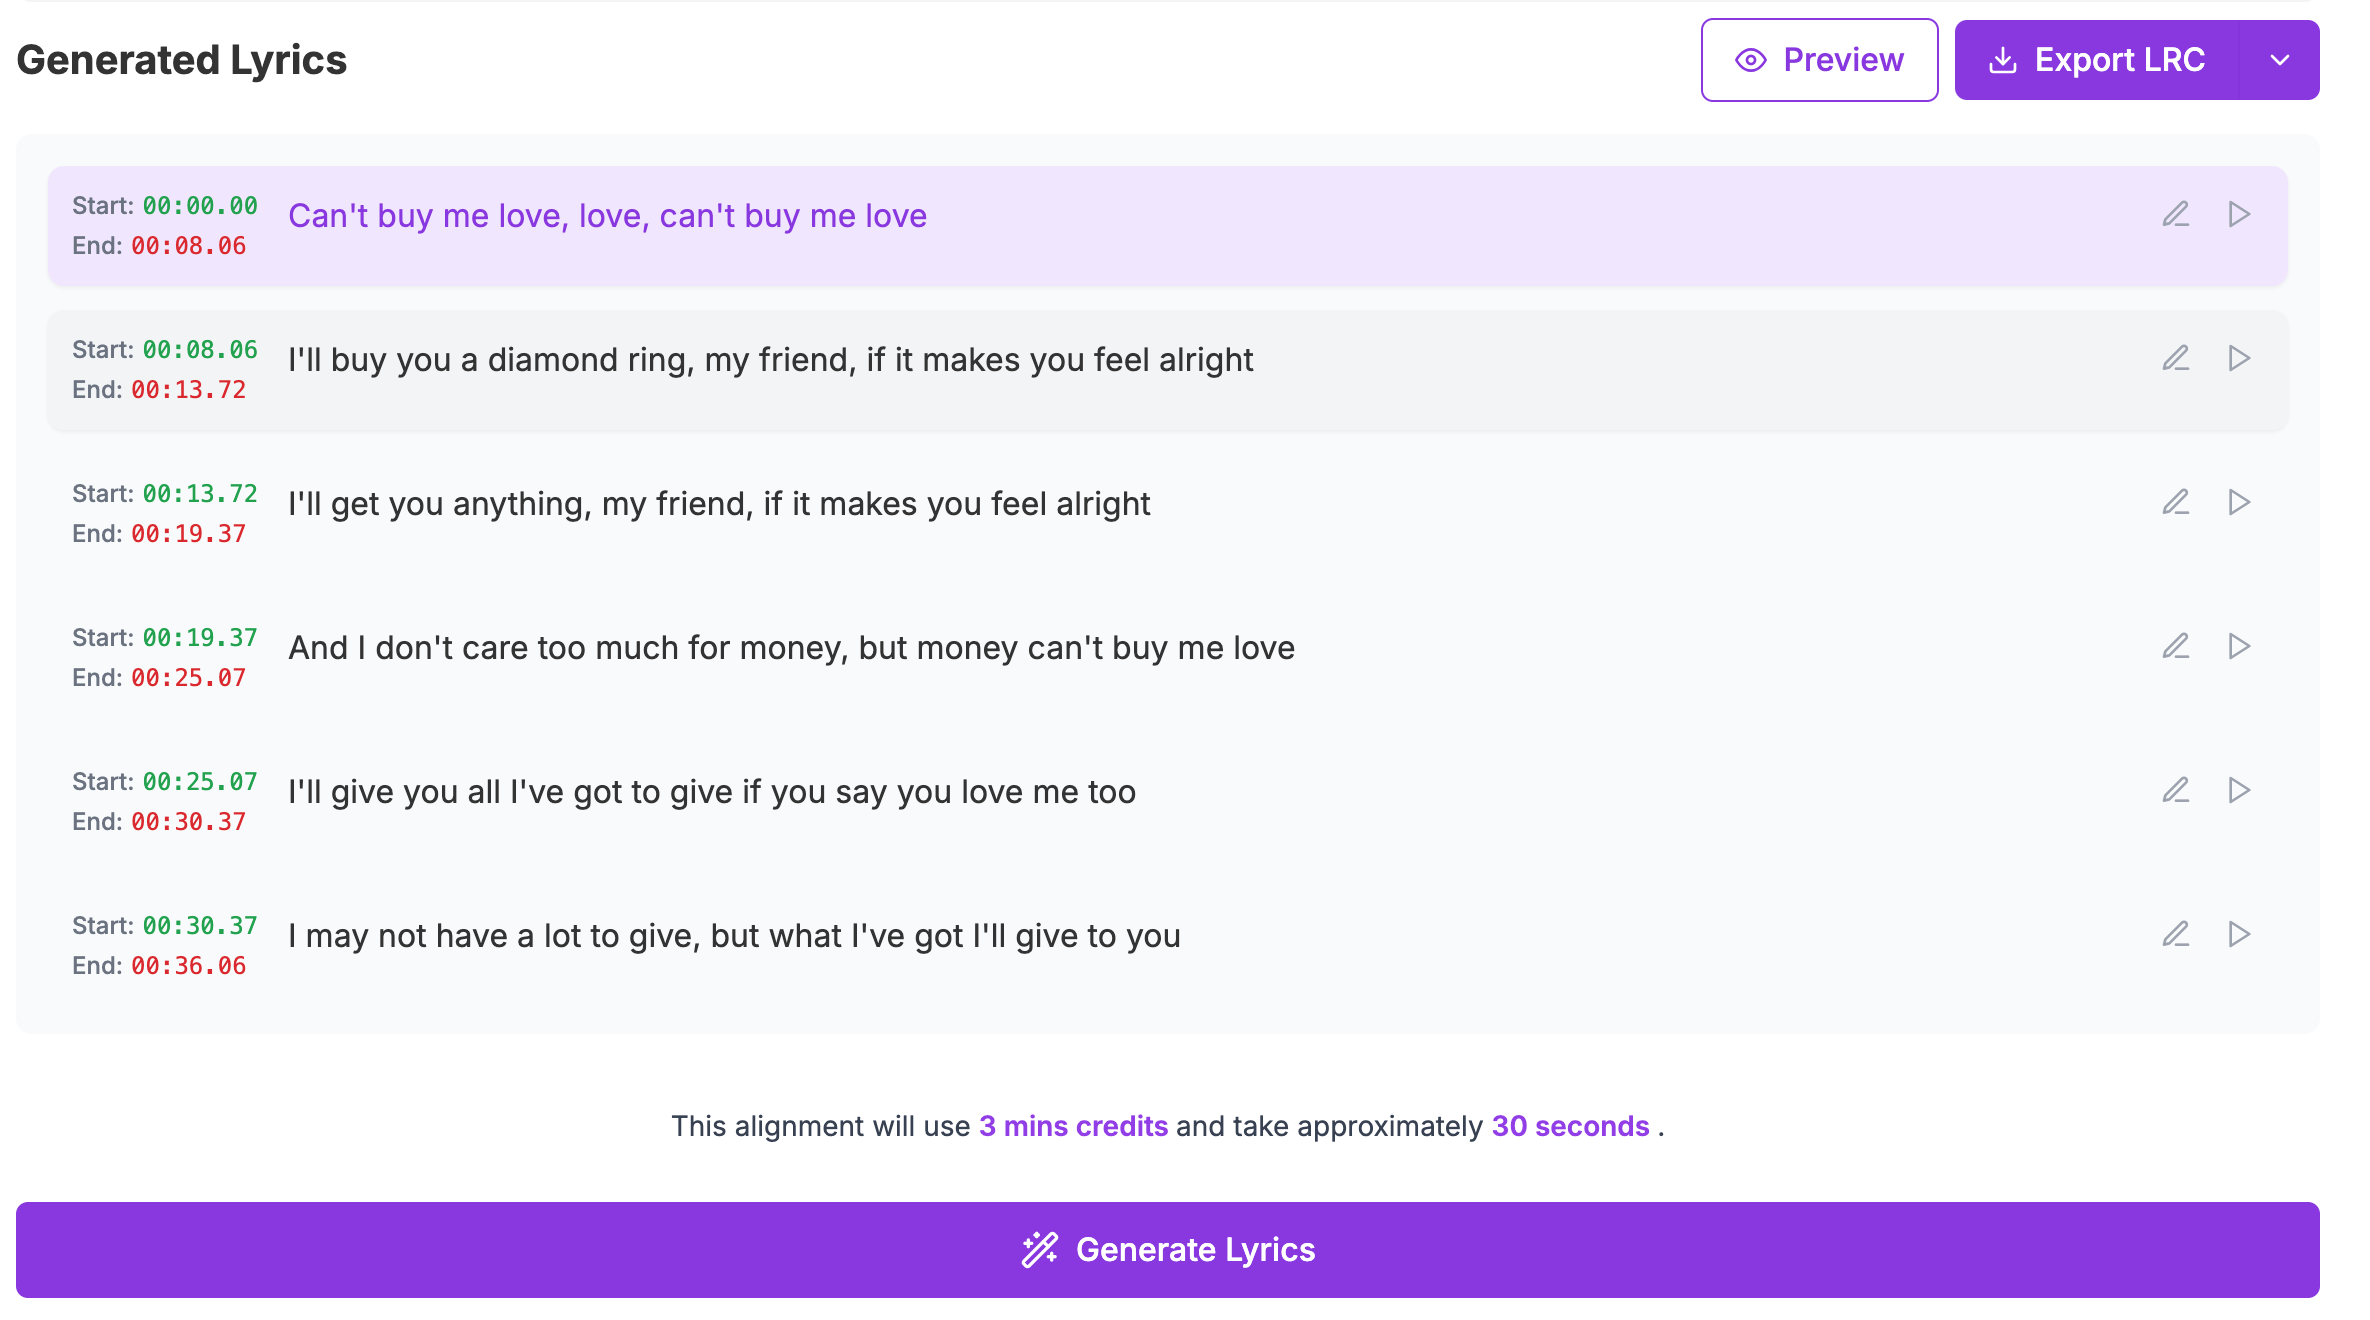
Task: Play the "don't care too much for money" segment
Action: [2239, 646]
